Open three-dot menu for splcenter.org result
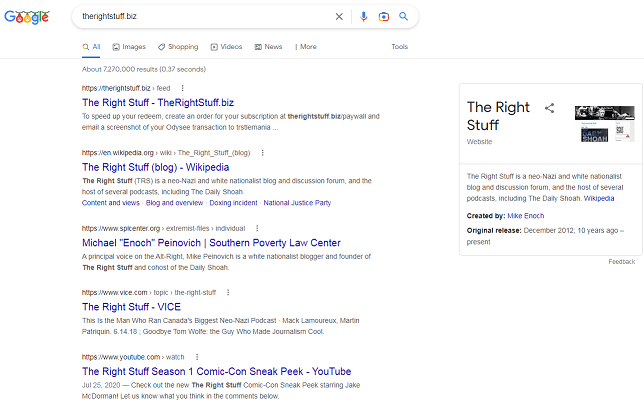Screen dimensions: 644x411 coord(257,228)
